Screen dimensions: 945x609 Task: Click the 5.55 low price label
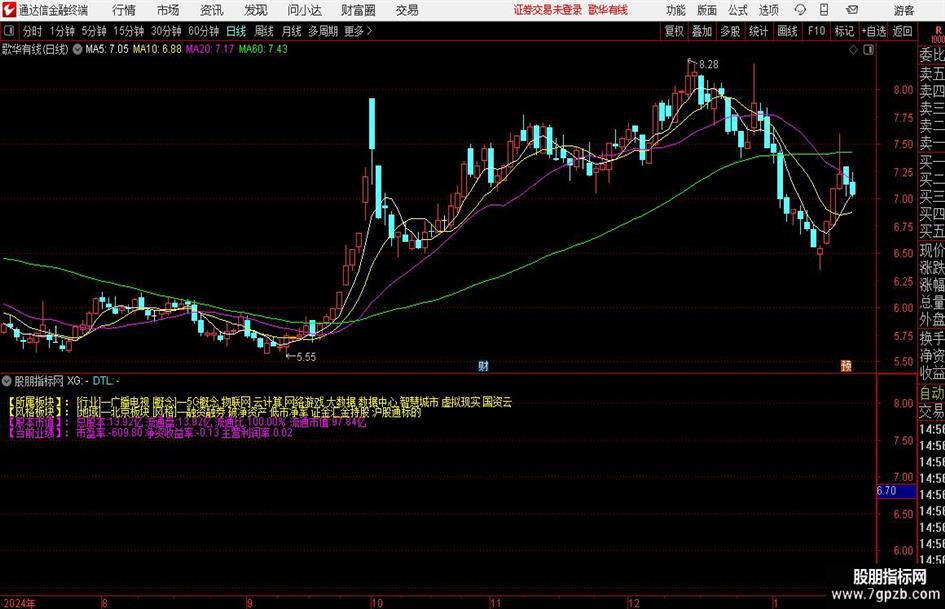pos(306,356)
